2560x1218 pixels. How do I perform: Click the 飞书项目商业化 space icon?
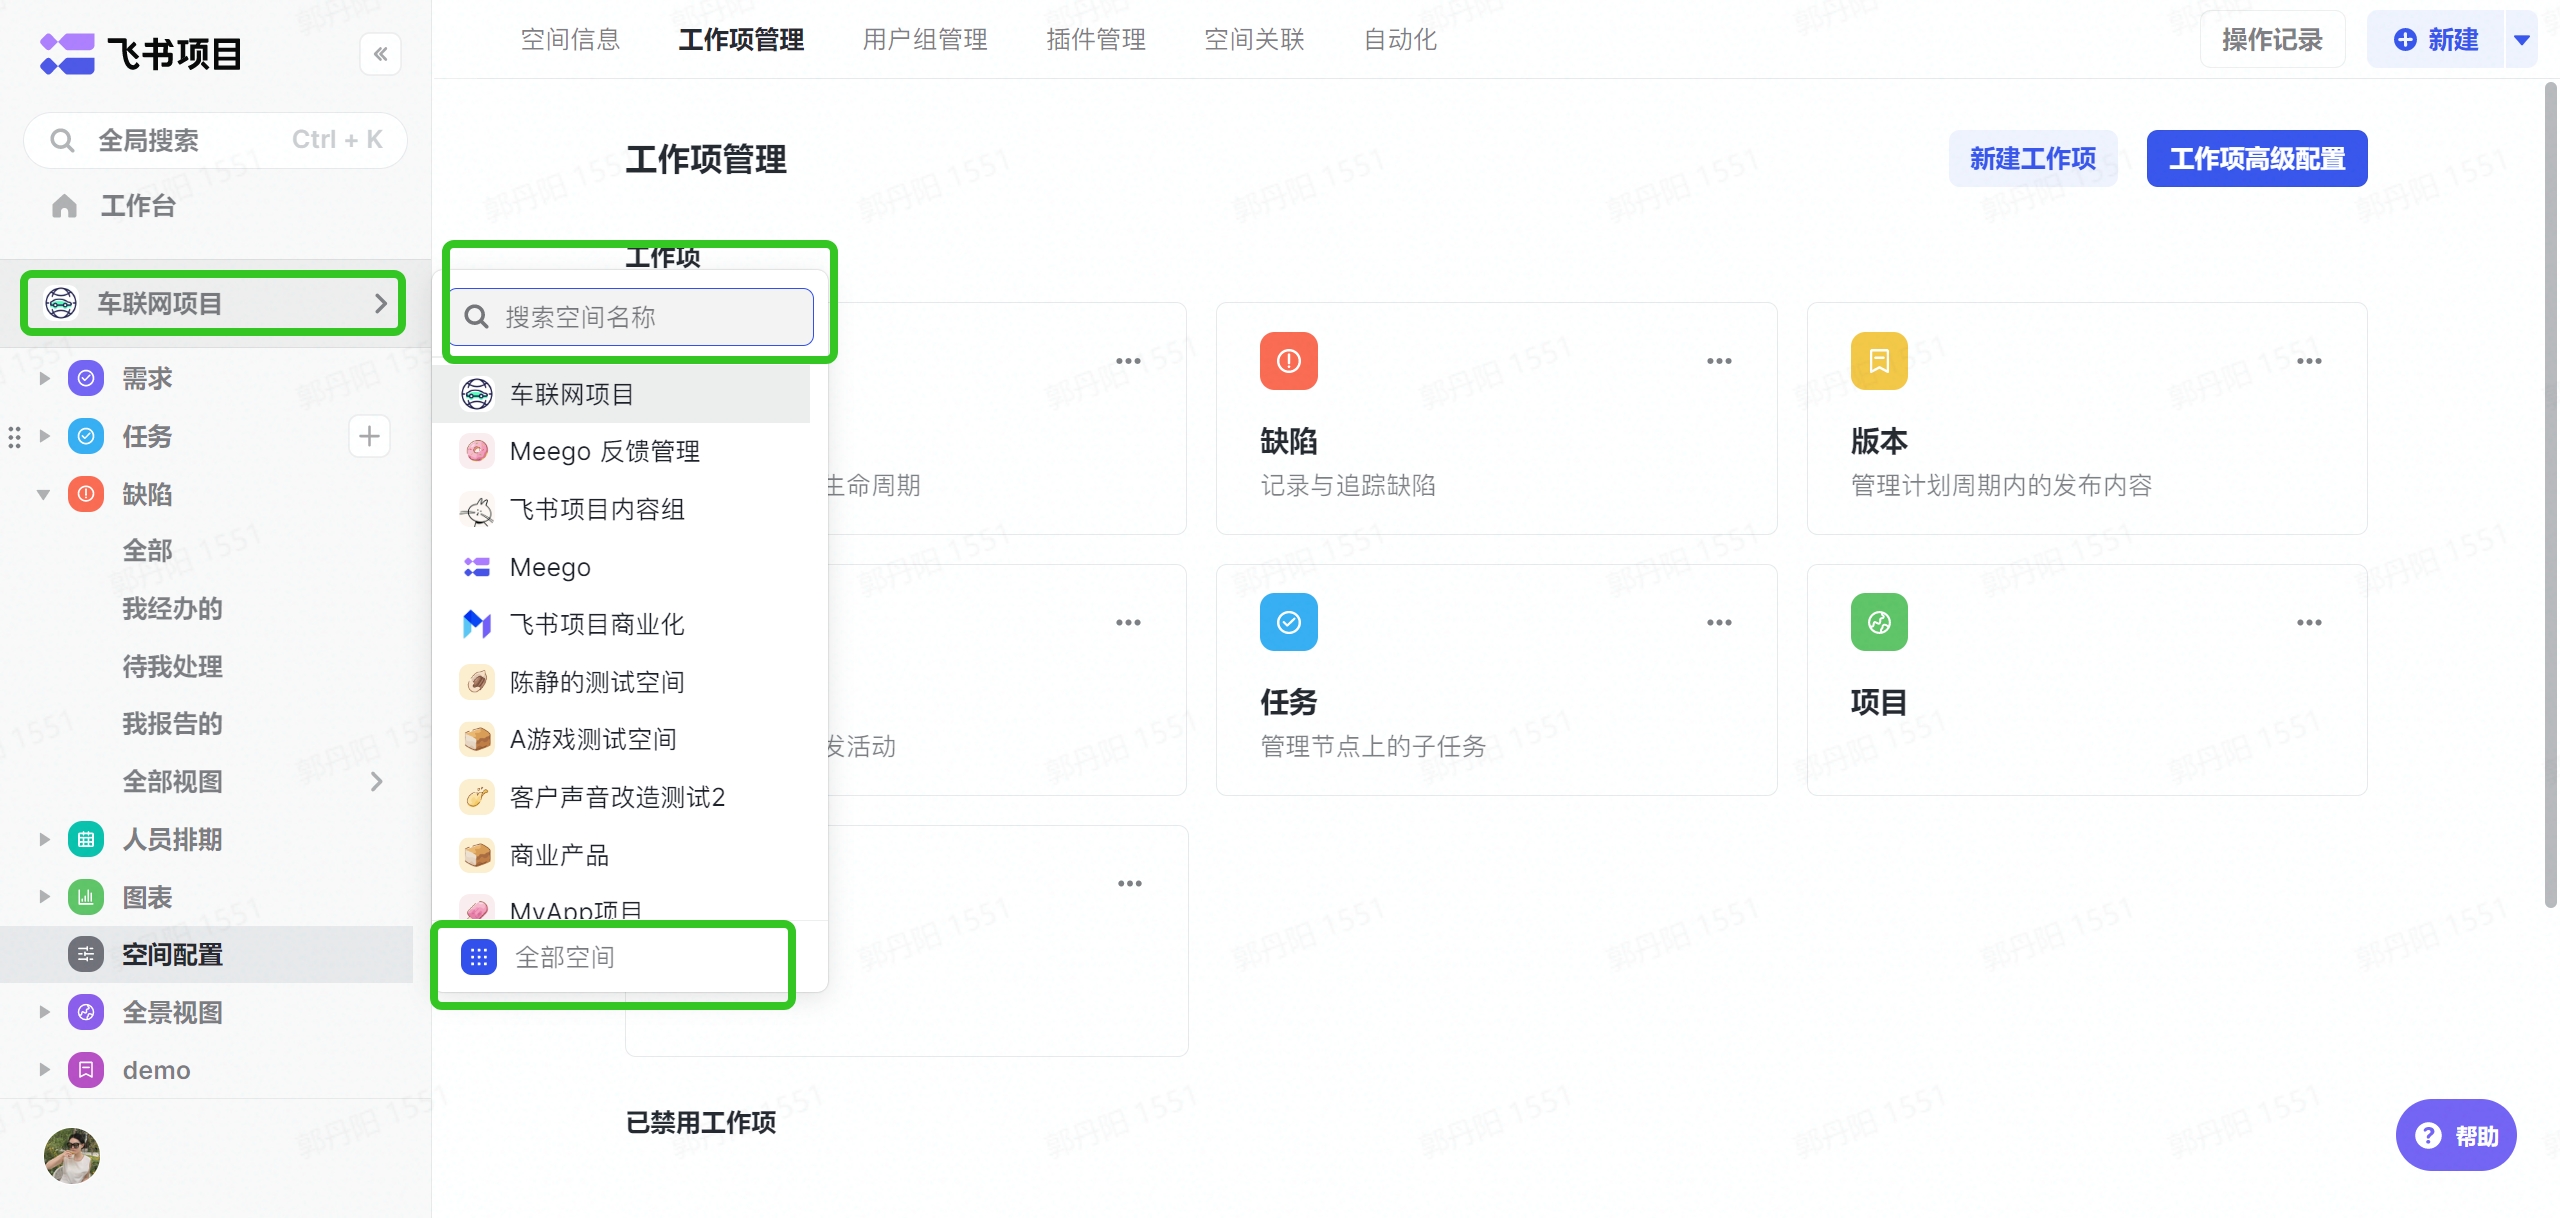tap(477, 624)
